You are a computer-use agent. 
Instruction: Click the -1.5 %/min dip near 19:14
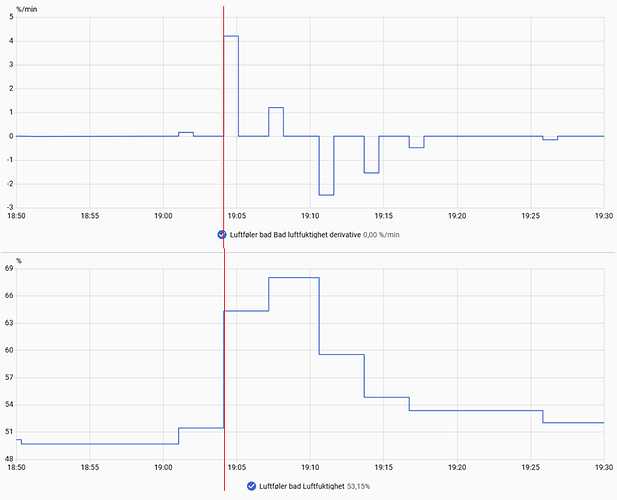[x=371, y=173]
